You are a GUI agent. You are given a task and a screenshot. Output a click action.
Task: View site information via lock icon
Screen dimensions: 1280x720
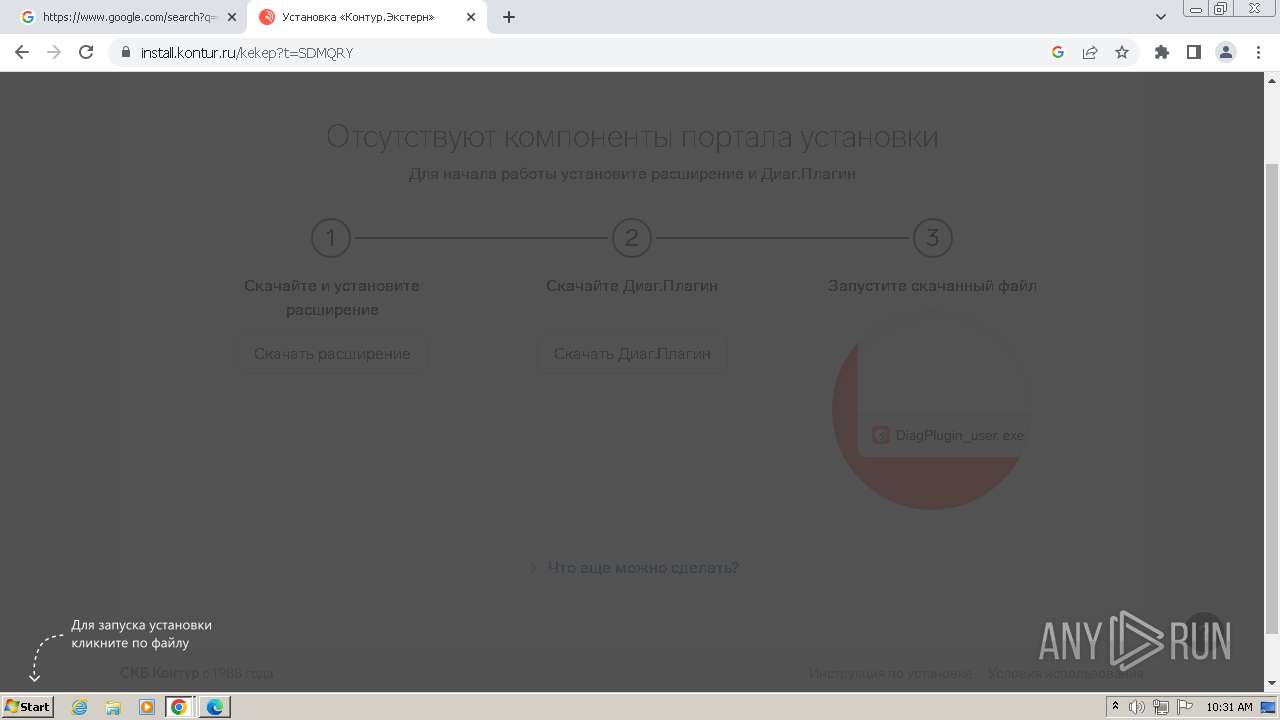126,52
